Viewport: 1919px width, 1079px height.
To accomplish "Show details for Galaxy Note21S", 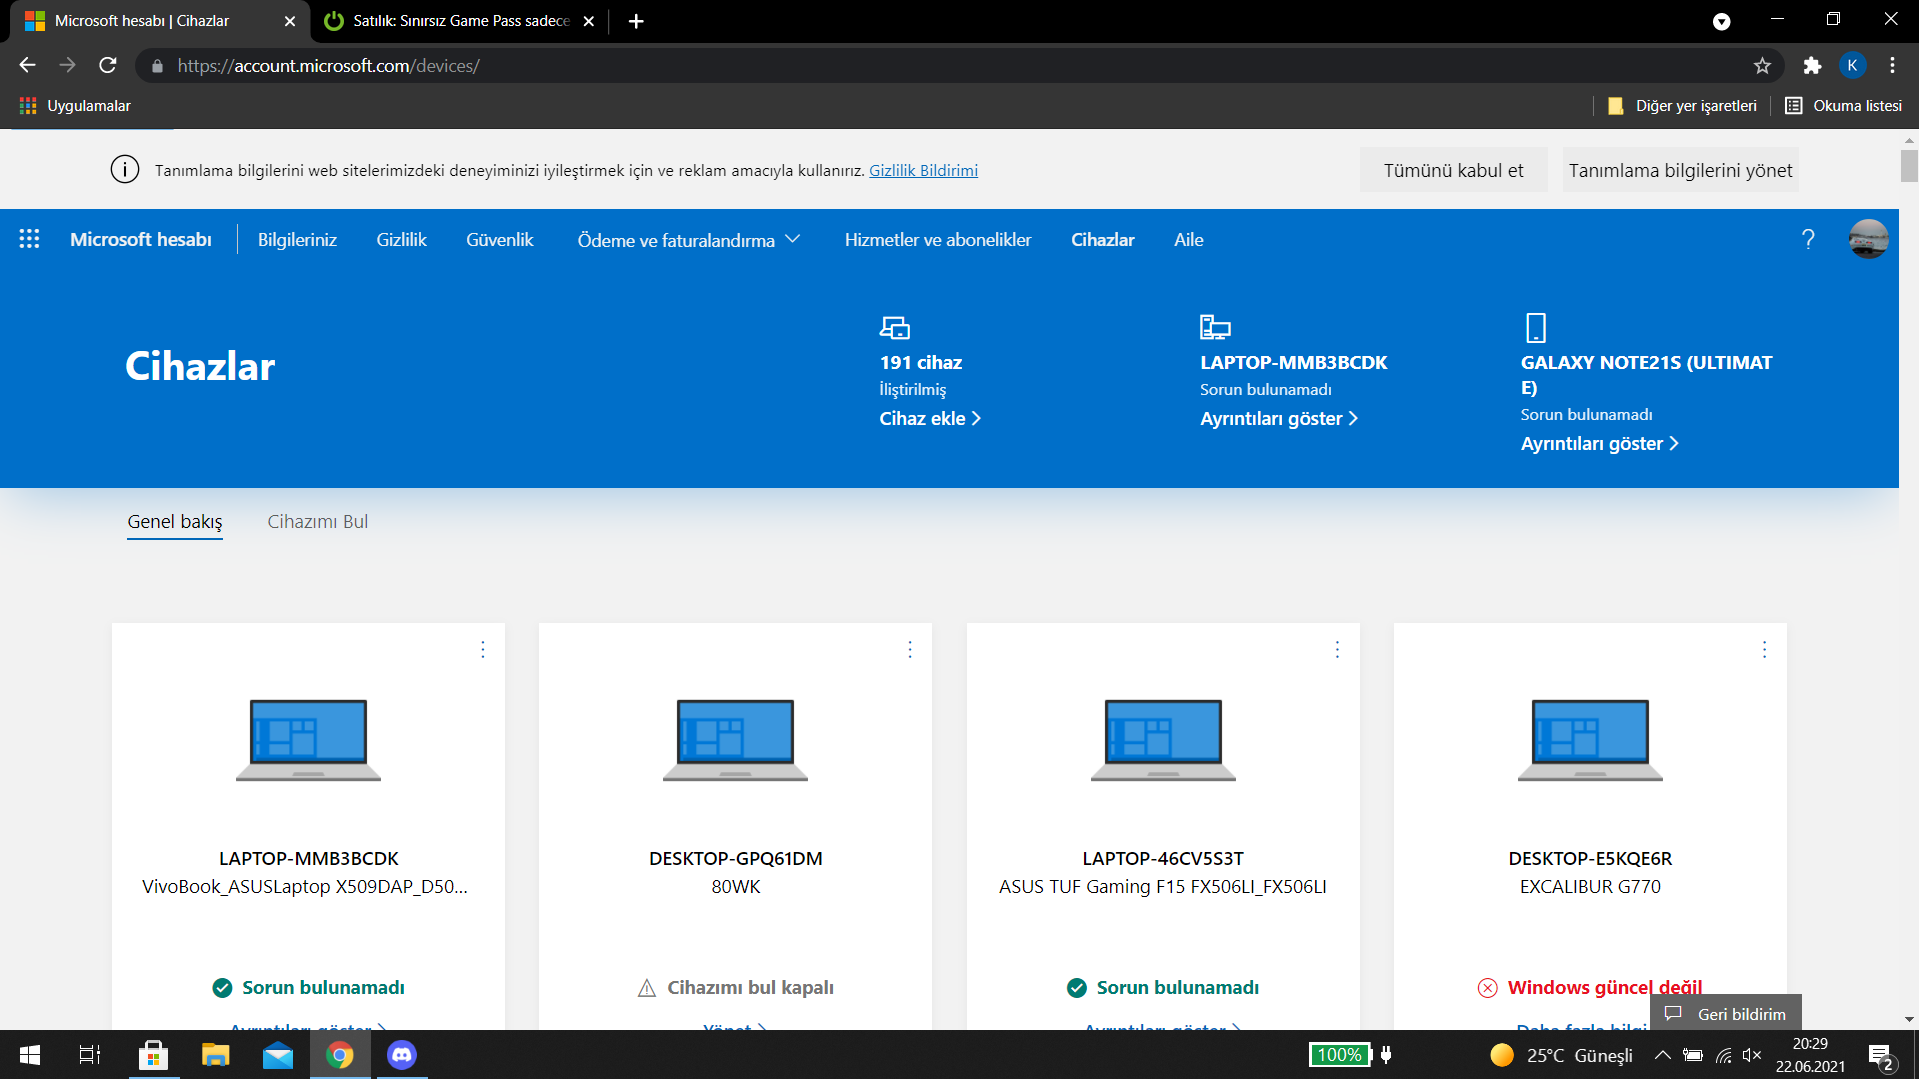I will tap(1600, 444).
